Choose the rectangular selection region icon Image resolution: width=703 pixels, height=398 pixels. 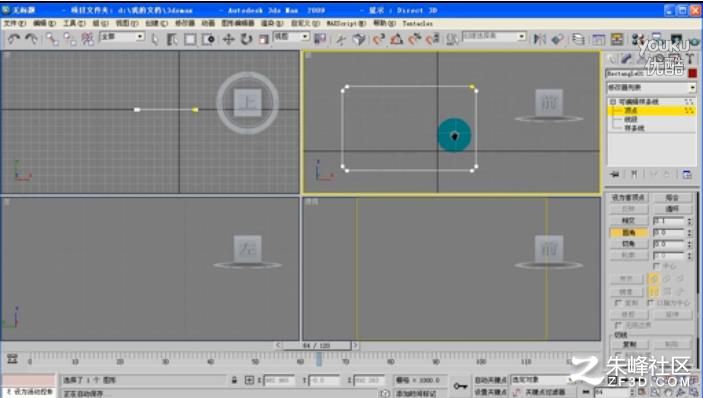190,39
